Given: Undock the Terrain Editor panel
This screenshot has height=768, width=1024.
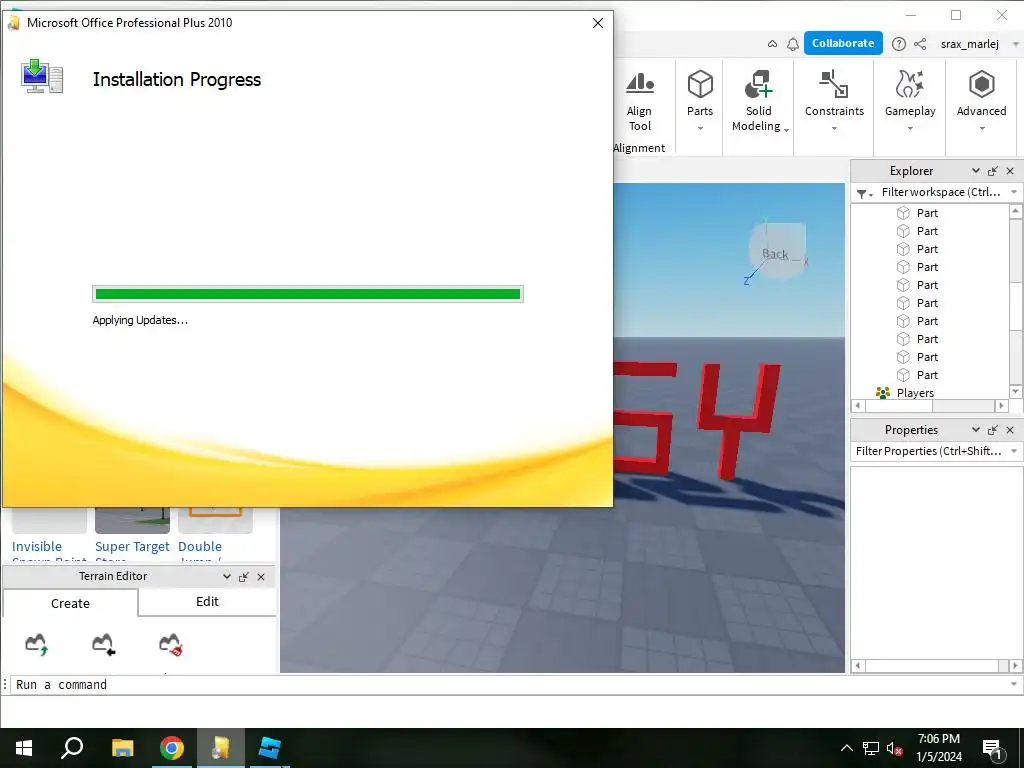Looking at the screenshot, I should [244, 577].
